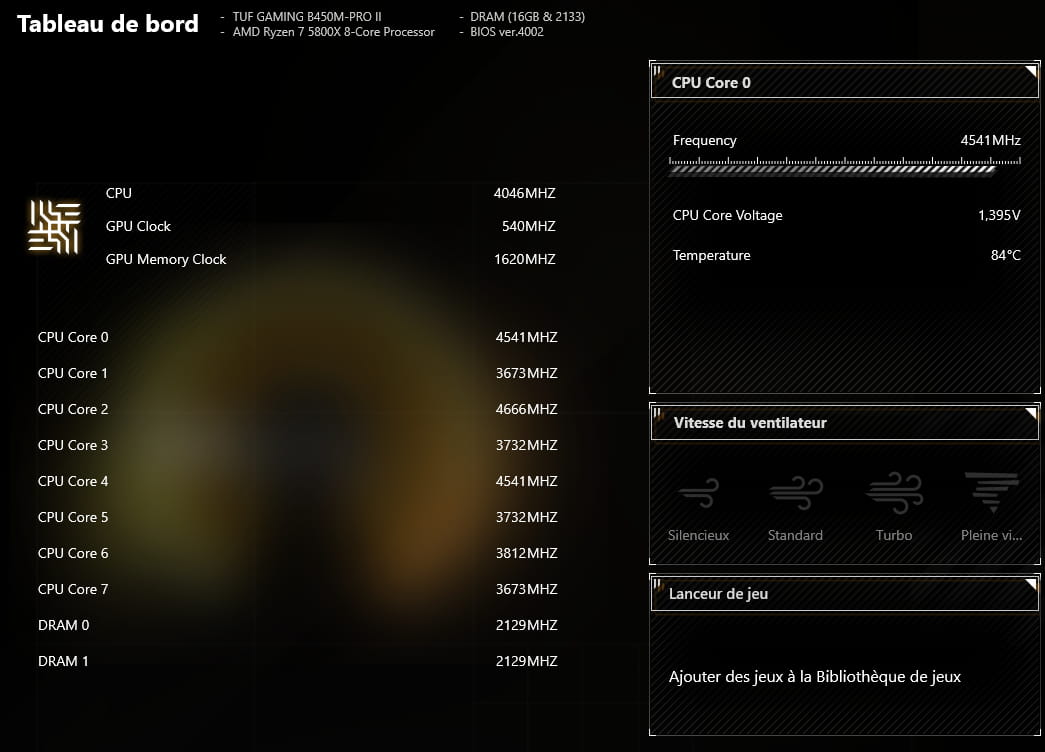
Task: Click the Frequency 4541MHz panel value
Action: tap(990, 141)
